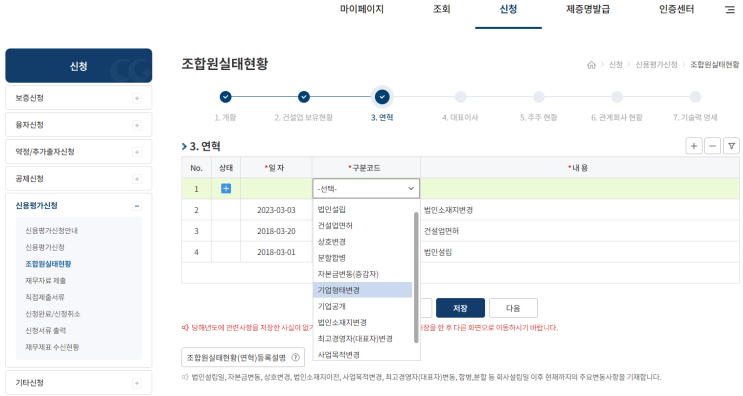Click 내용 cell 건설업면허 in row 3
Viewport: 743px width, 396px height.
tap(580, 231)
